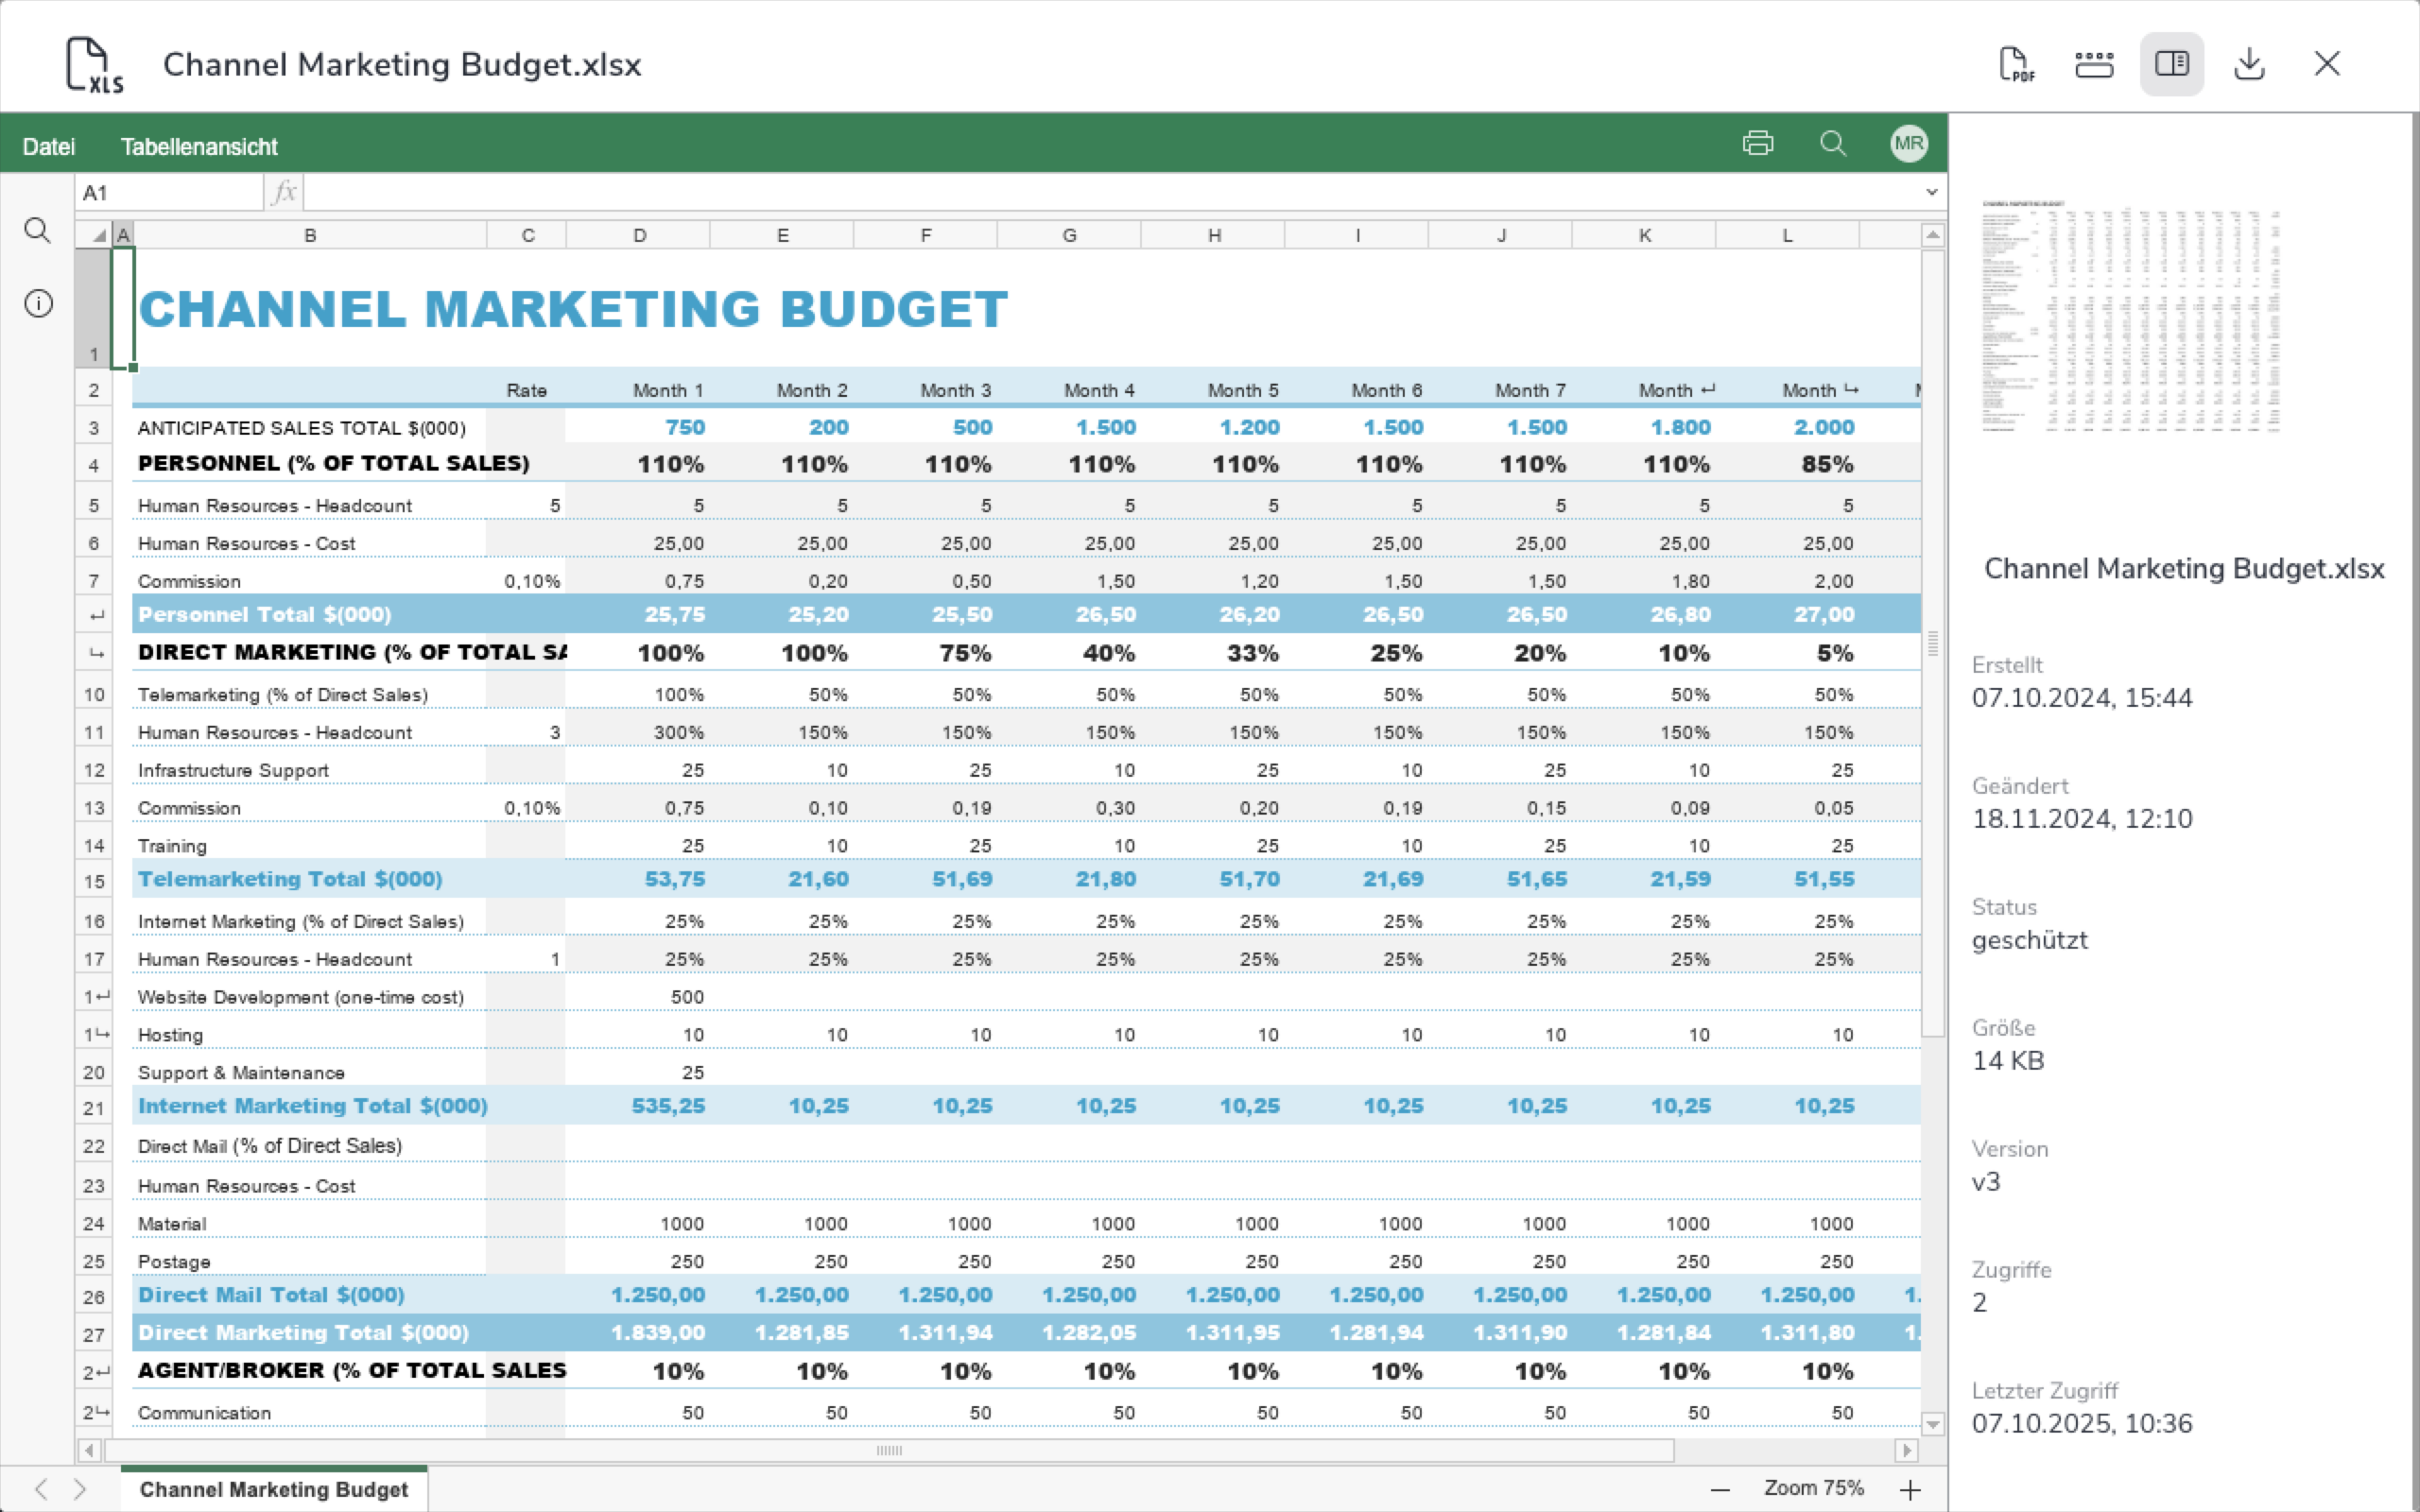The width and height of the screenshot is (2420, 1512).
Task: Expand the formula bar with chevron
Action: [1931, 192]
